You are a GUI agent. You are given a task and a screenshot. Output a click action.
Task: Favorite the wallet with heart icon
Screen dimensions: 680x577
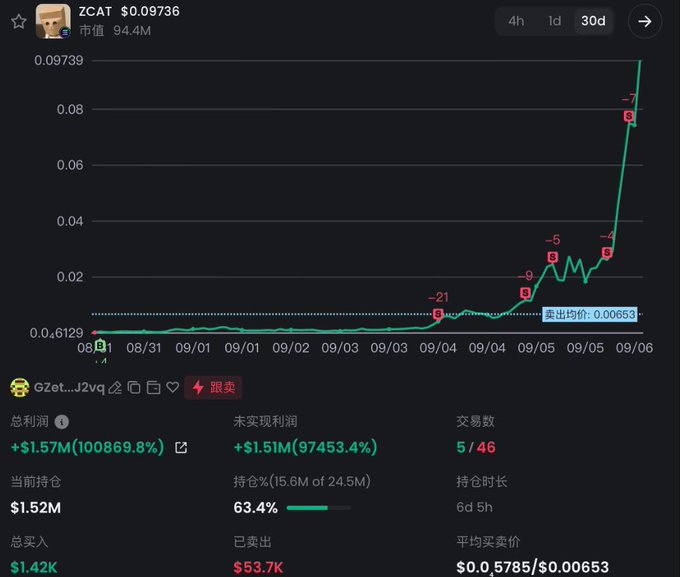173,387
